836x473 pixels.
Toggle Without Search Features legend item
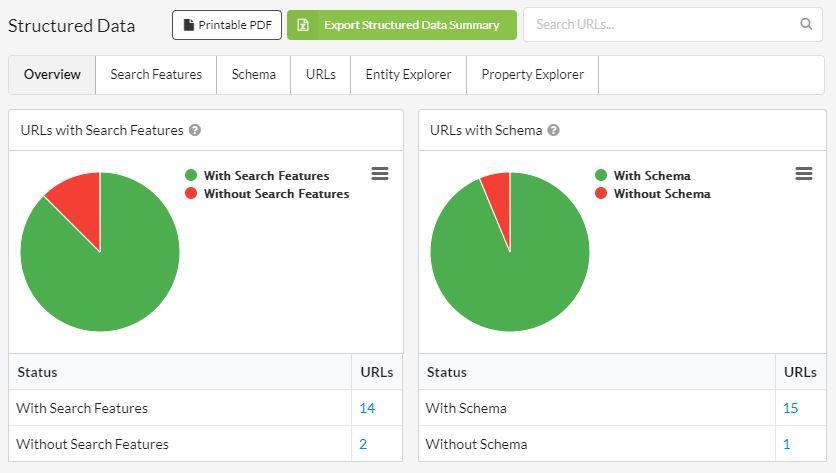point(267,194)
